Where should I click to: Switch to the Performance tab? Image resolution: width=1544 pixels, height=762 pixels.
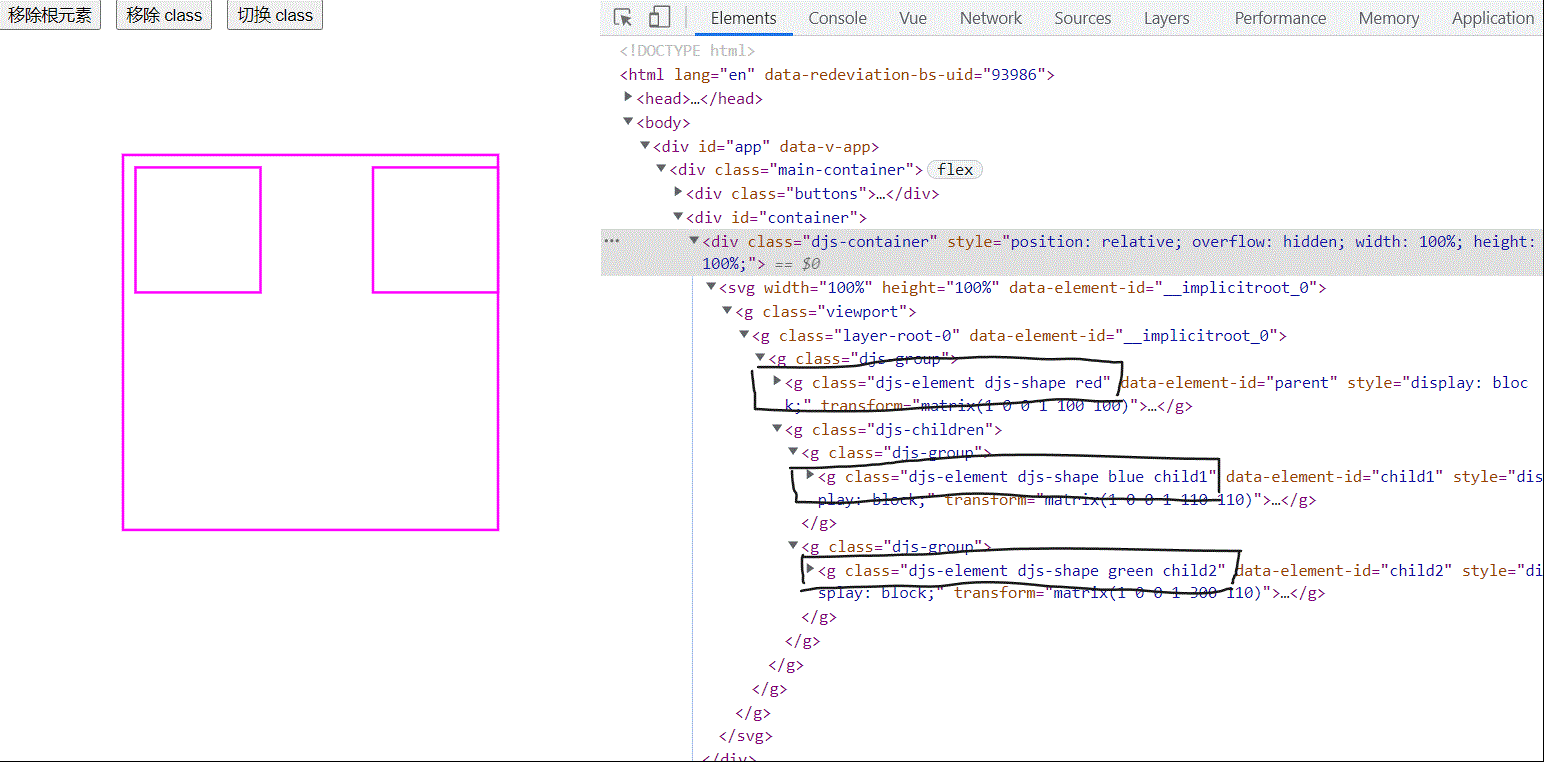pyautogui.click(x=1280, y=18)
